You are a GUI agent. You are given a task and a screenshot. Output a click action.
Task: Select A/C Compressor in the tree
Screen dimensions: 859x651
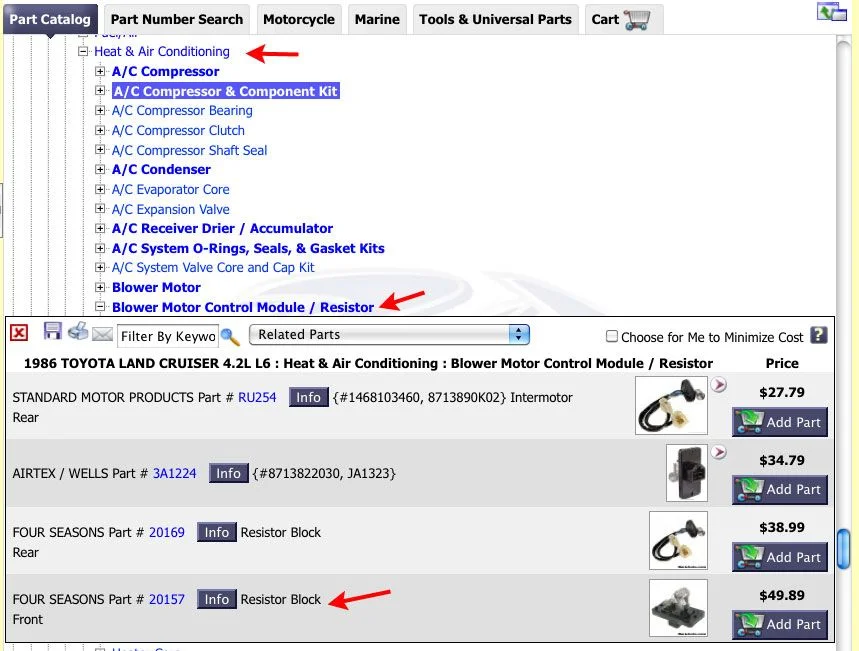coord(165,71)
